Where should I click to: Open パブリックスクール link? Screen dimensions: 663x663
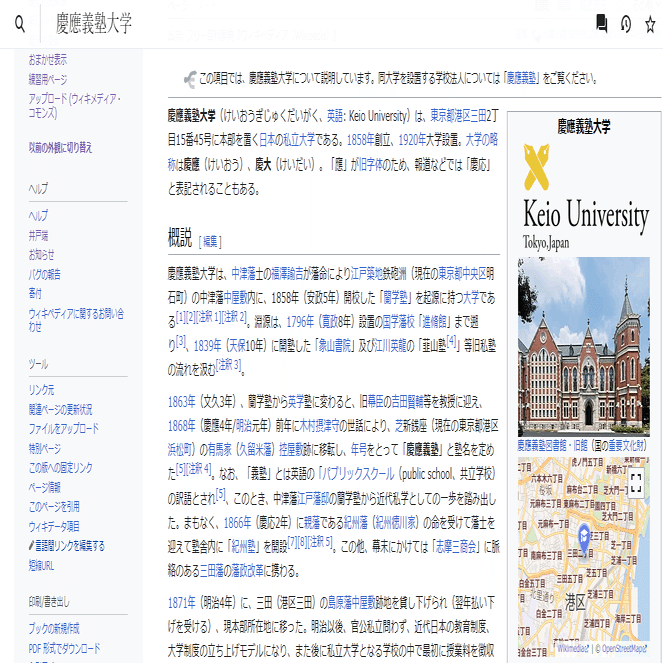pyautogui.click(x=358, y=474)
